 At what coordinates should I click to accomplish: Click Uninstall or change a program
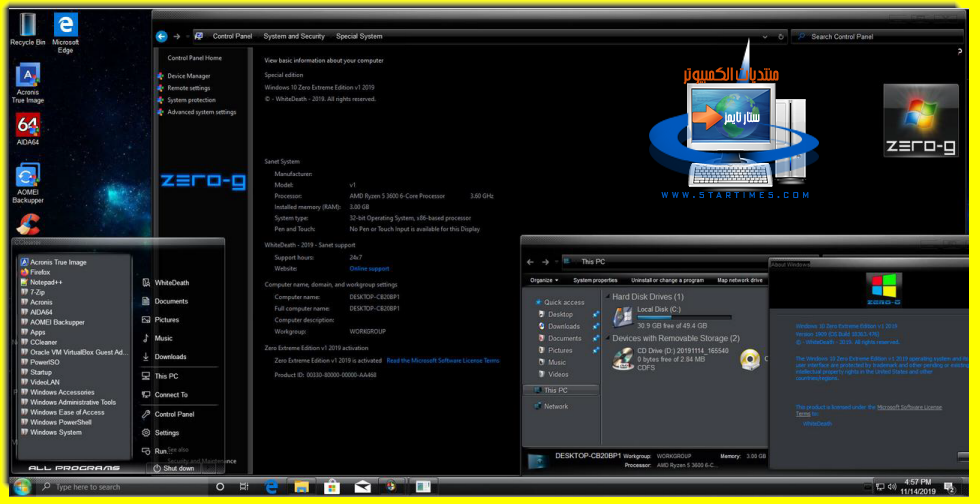[x=668, y=280]
